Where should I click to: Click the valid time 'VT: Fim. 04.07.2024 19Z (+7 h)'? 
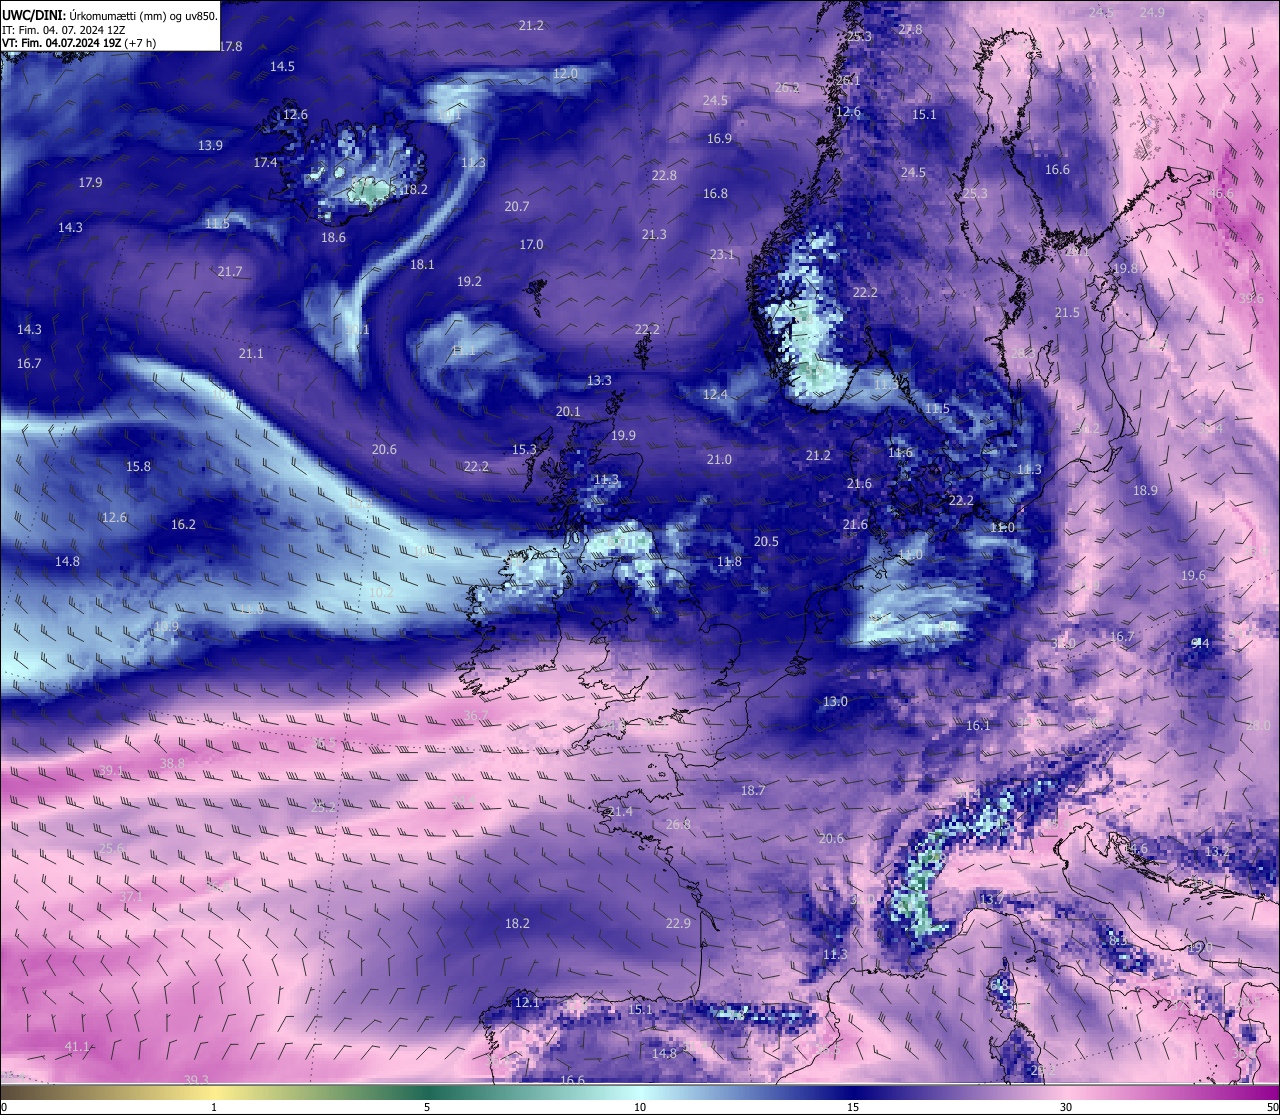click(79, 43)
